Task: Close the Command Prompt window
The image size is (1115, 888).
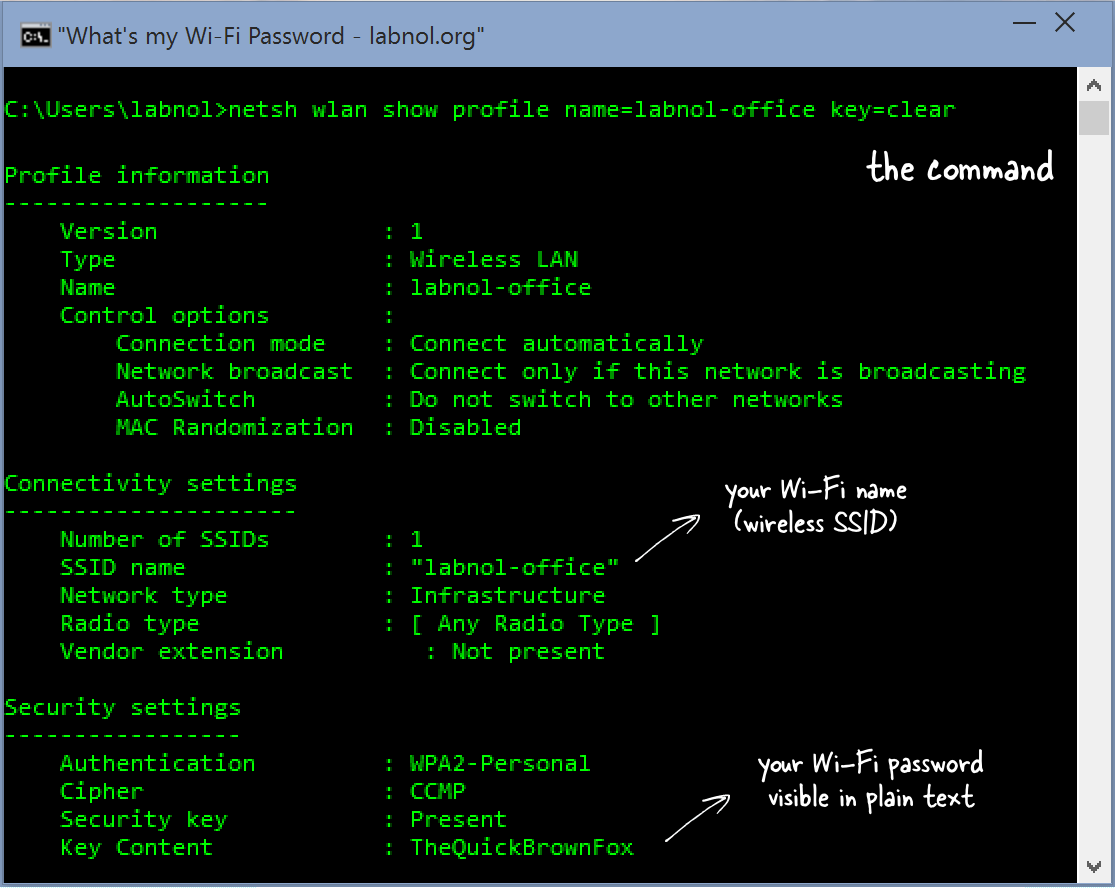Action: (x=1065, y=22)
